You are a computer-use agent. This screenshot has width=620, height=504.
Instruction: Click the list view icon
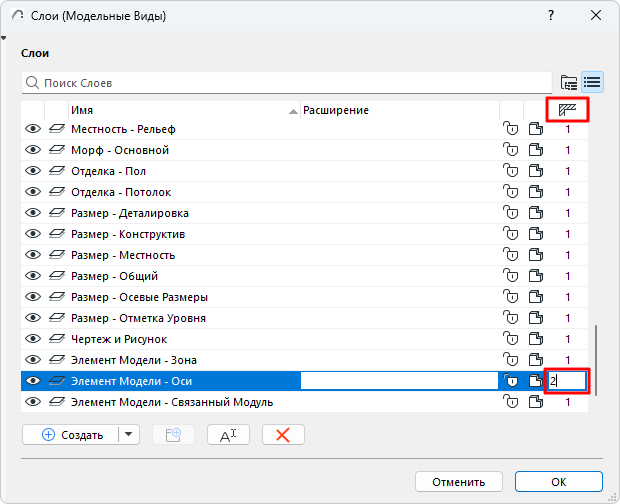[x=592, y=82]
